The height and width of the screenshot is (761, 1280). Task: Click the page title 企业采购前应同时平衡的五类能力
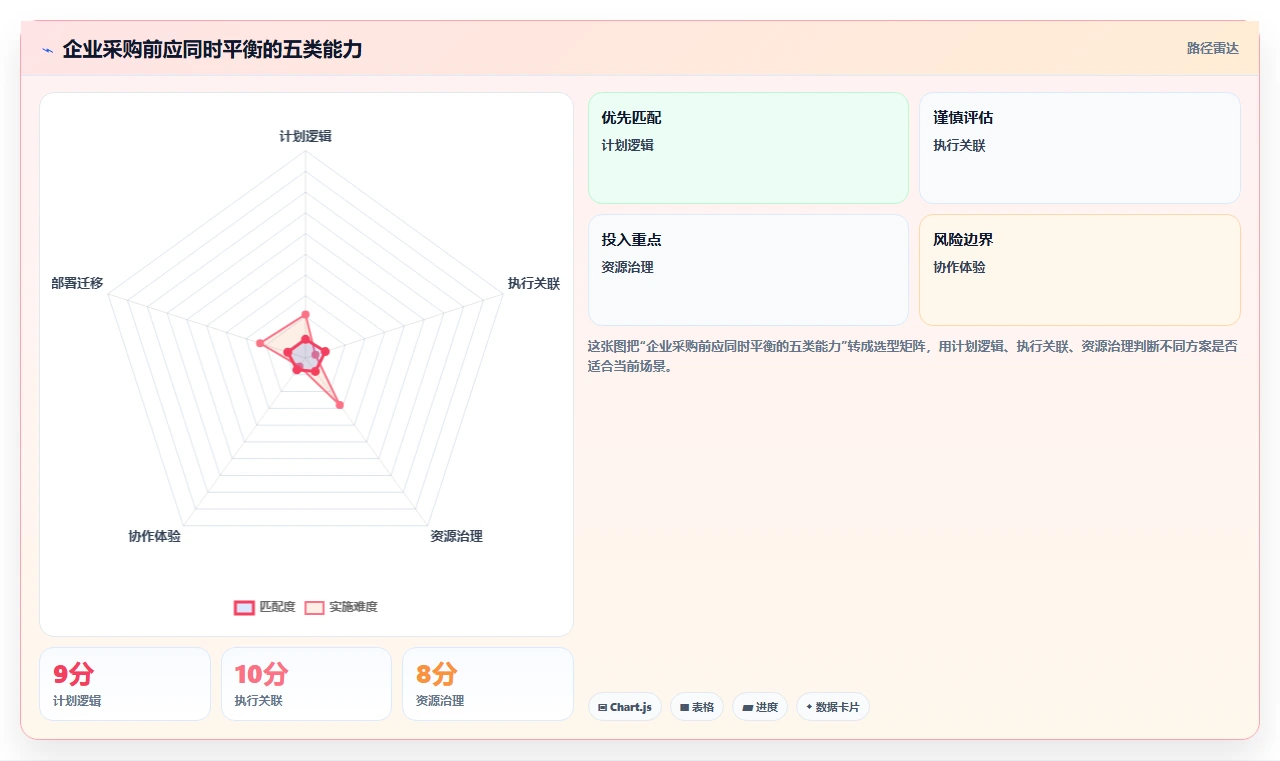point(212,49)
